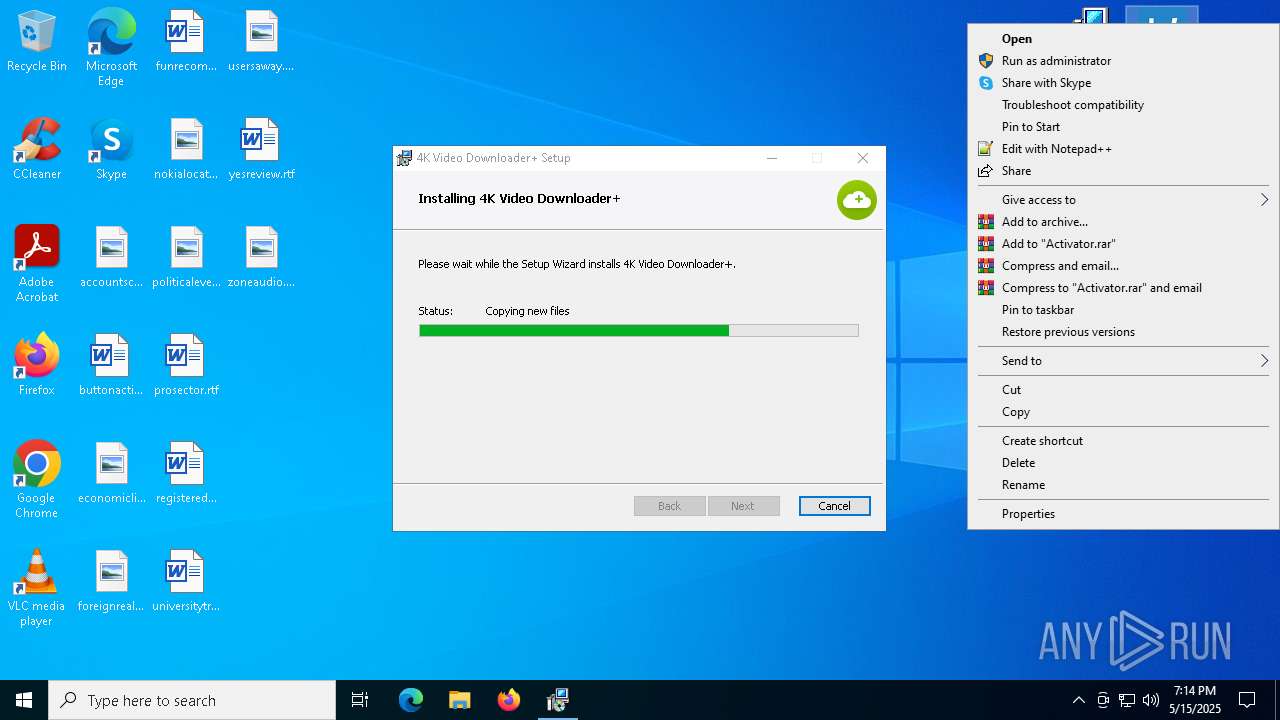Open the notification center icon
Viewport: 1280px width, 720px height.
[x=1247, y=700]
